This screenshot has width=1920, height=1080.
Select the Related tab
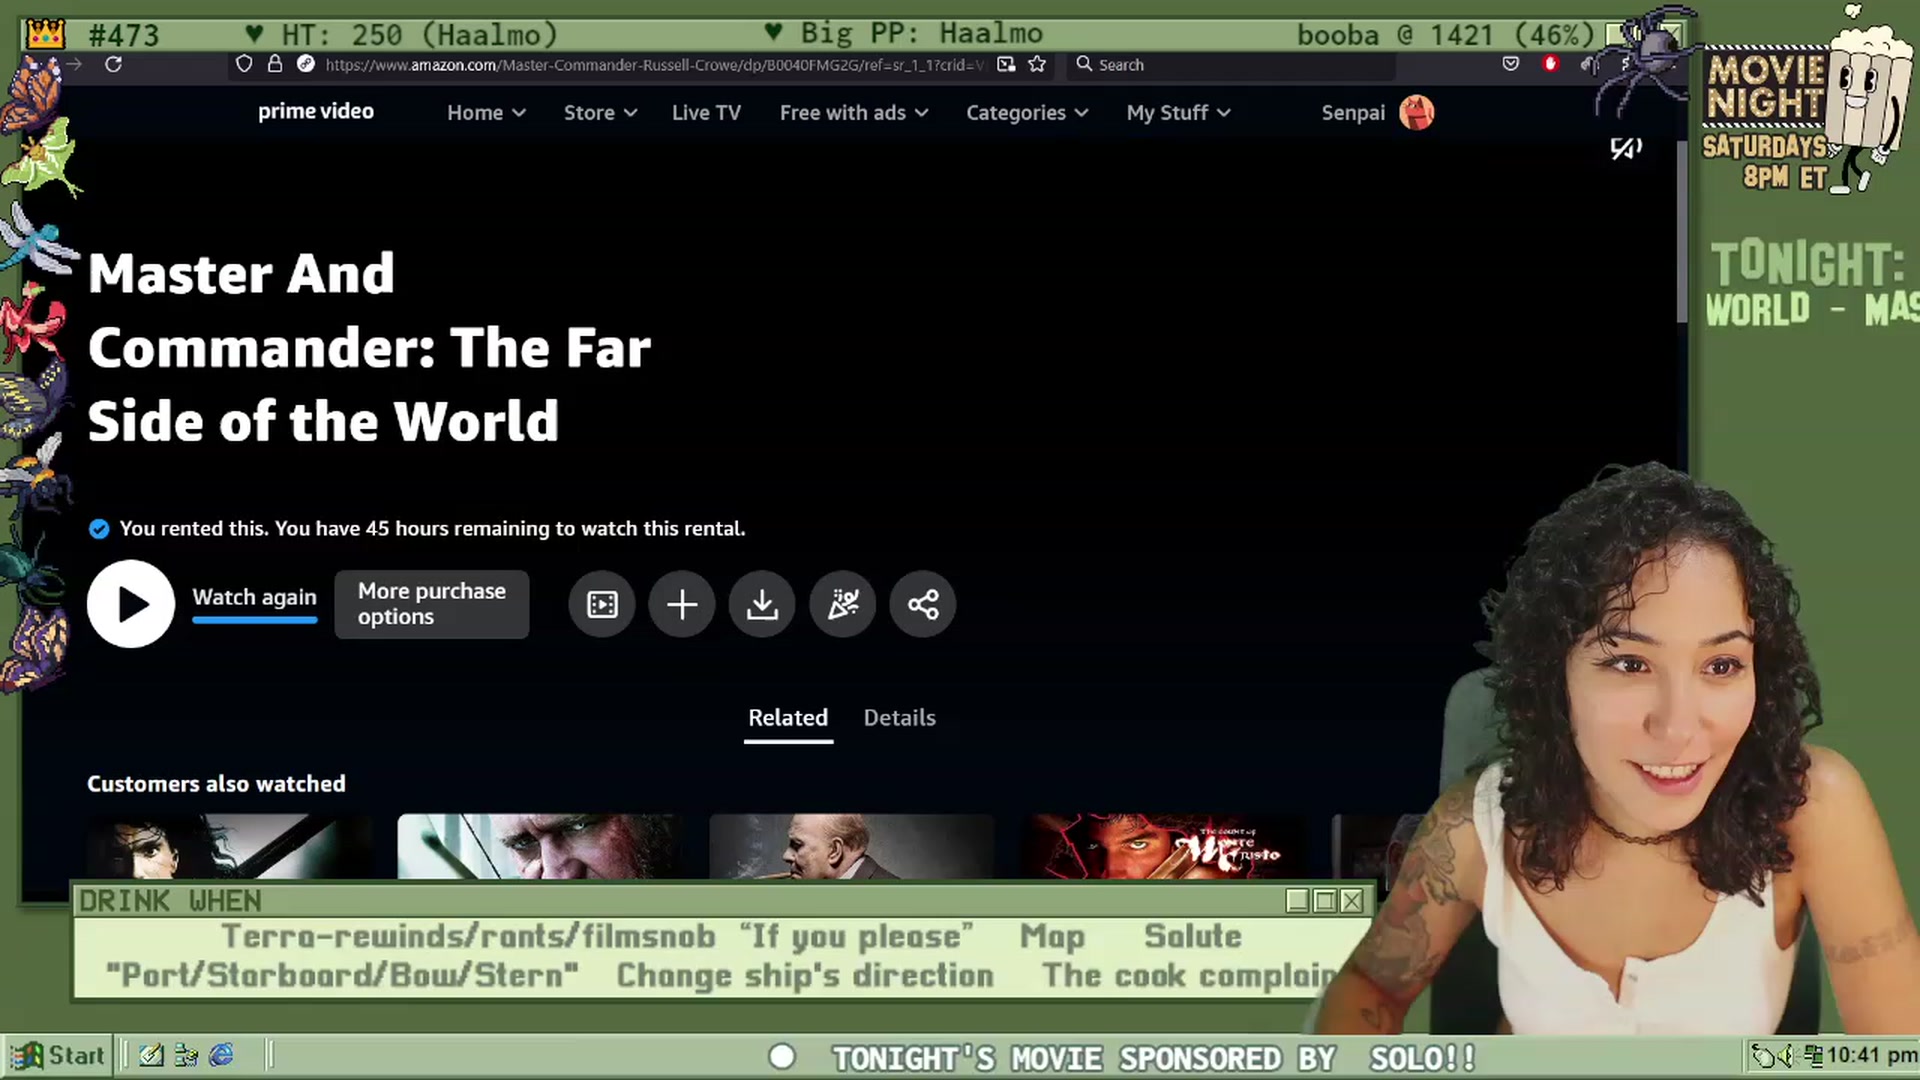tap(788, 718)
